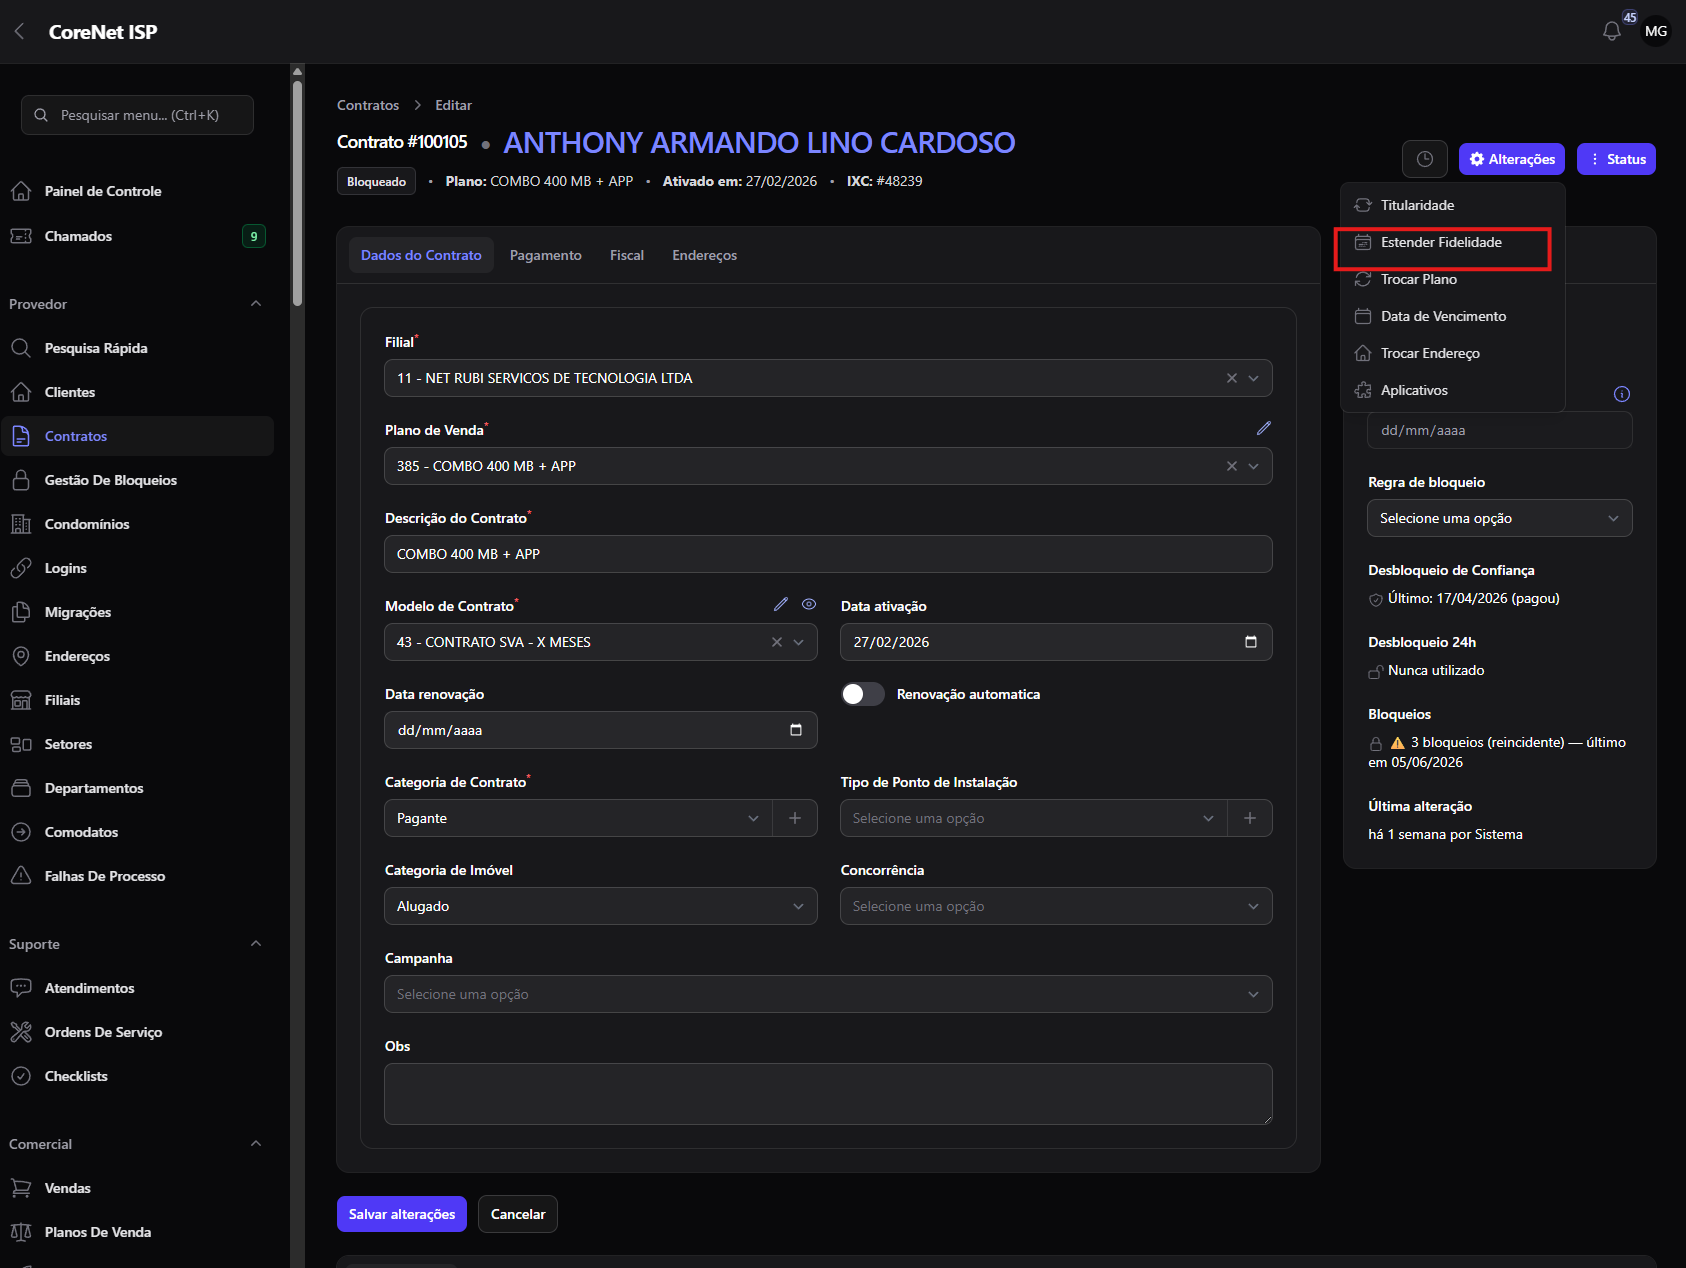Open calendar picker for Data ativação
This screenshot has width=1686, height=1268.
[x=1250, y=642]
